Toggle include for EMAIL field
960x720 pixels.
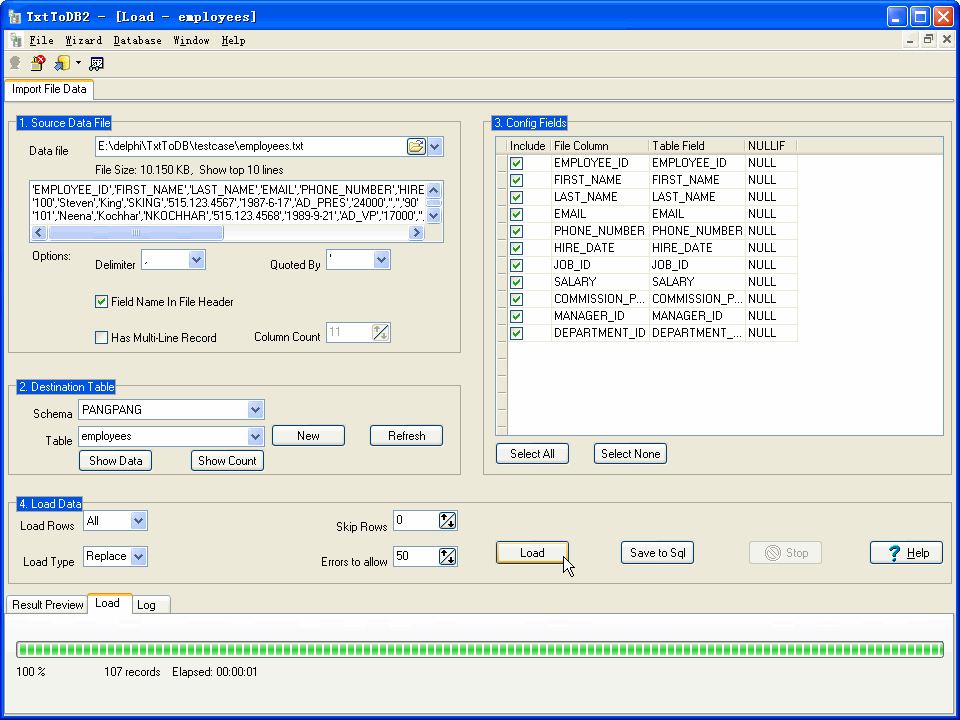tap(517, 214)
